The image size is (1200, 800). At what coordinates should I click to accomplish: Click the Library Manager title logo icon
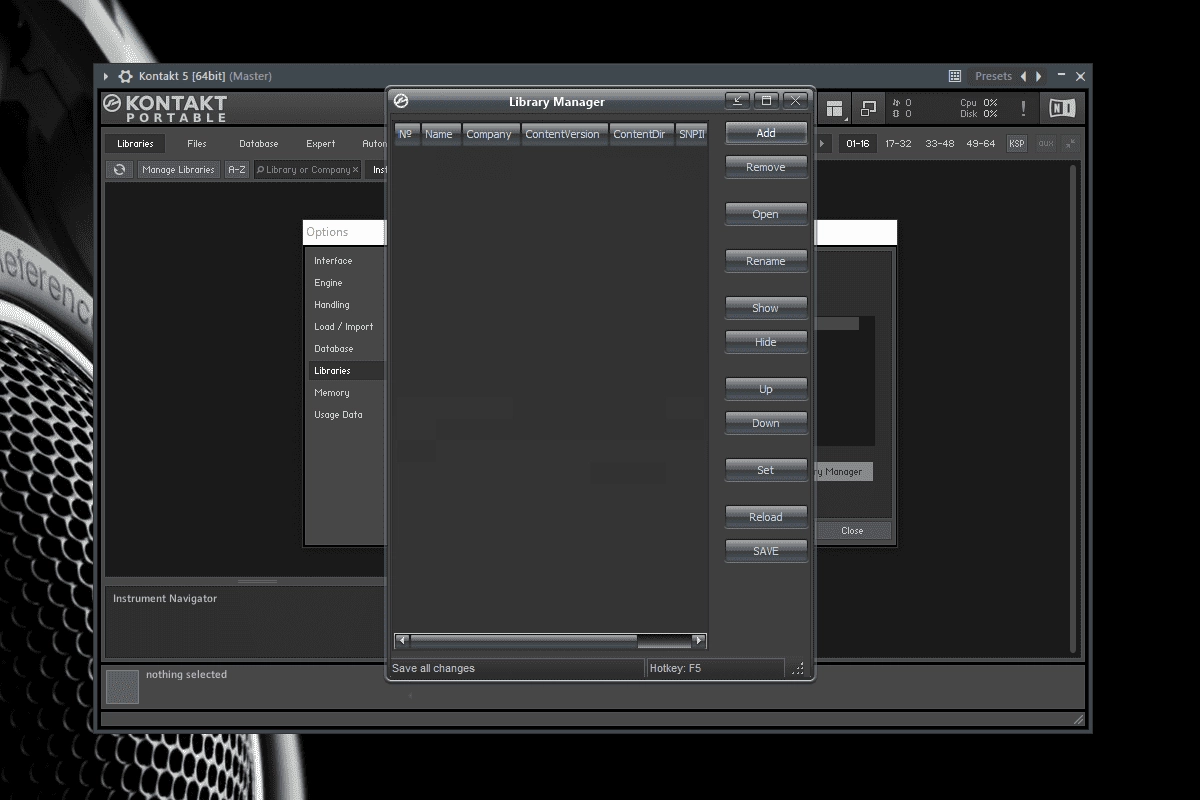401,101
